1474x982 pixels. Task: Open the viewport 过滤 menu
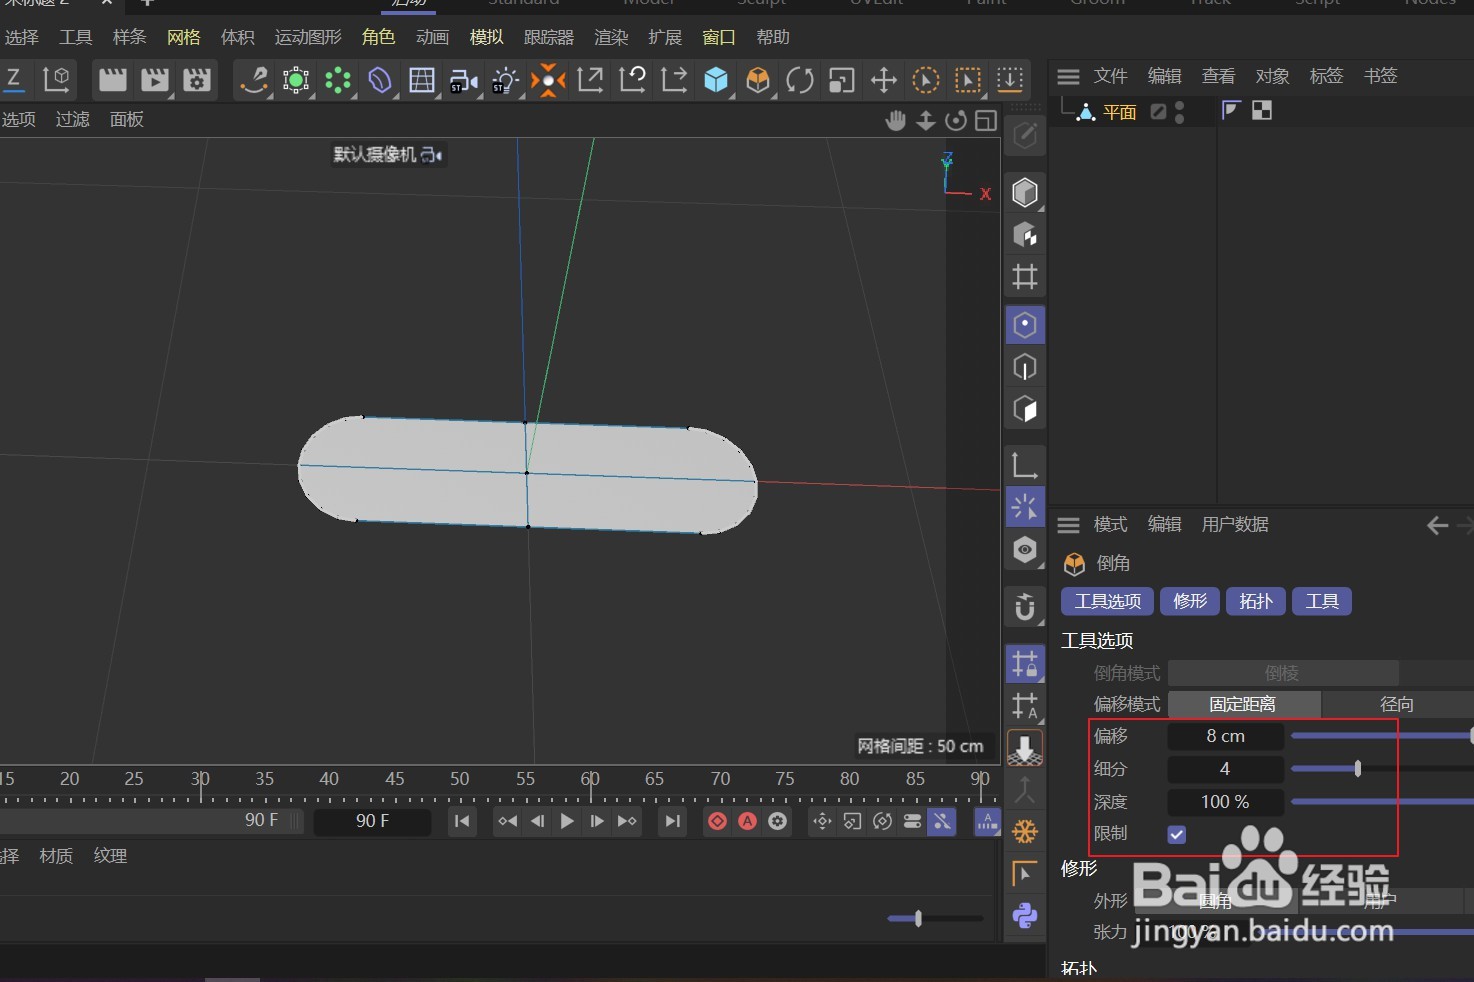pyautogui.click(x=73, y=119)
